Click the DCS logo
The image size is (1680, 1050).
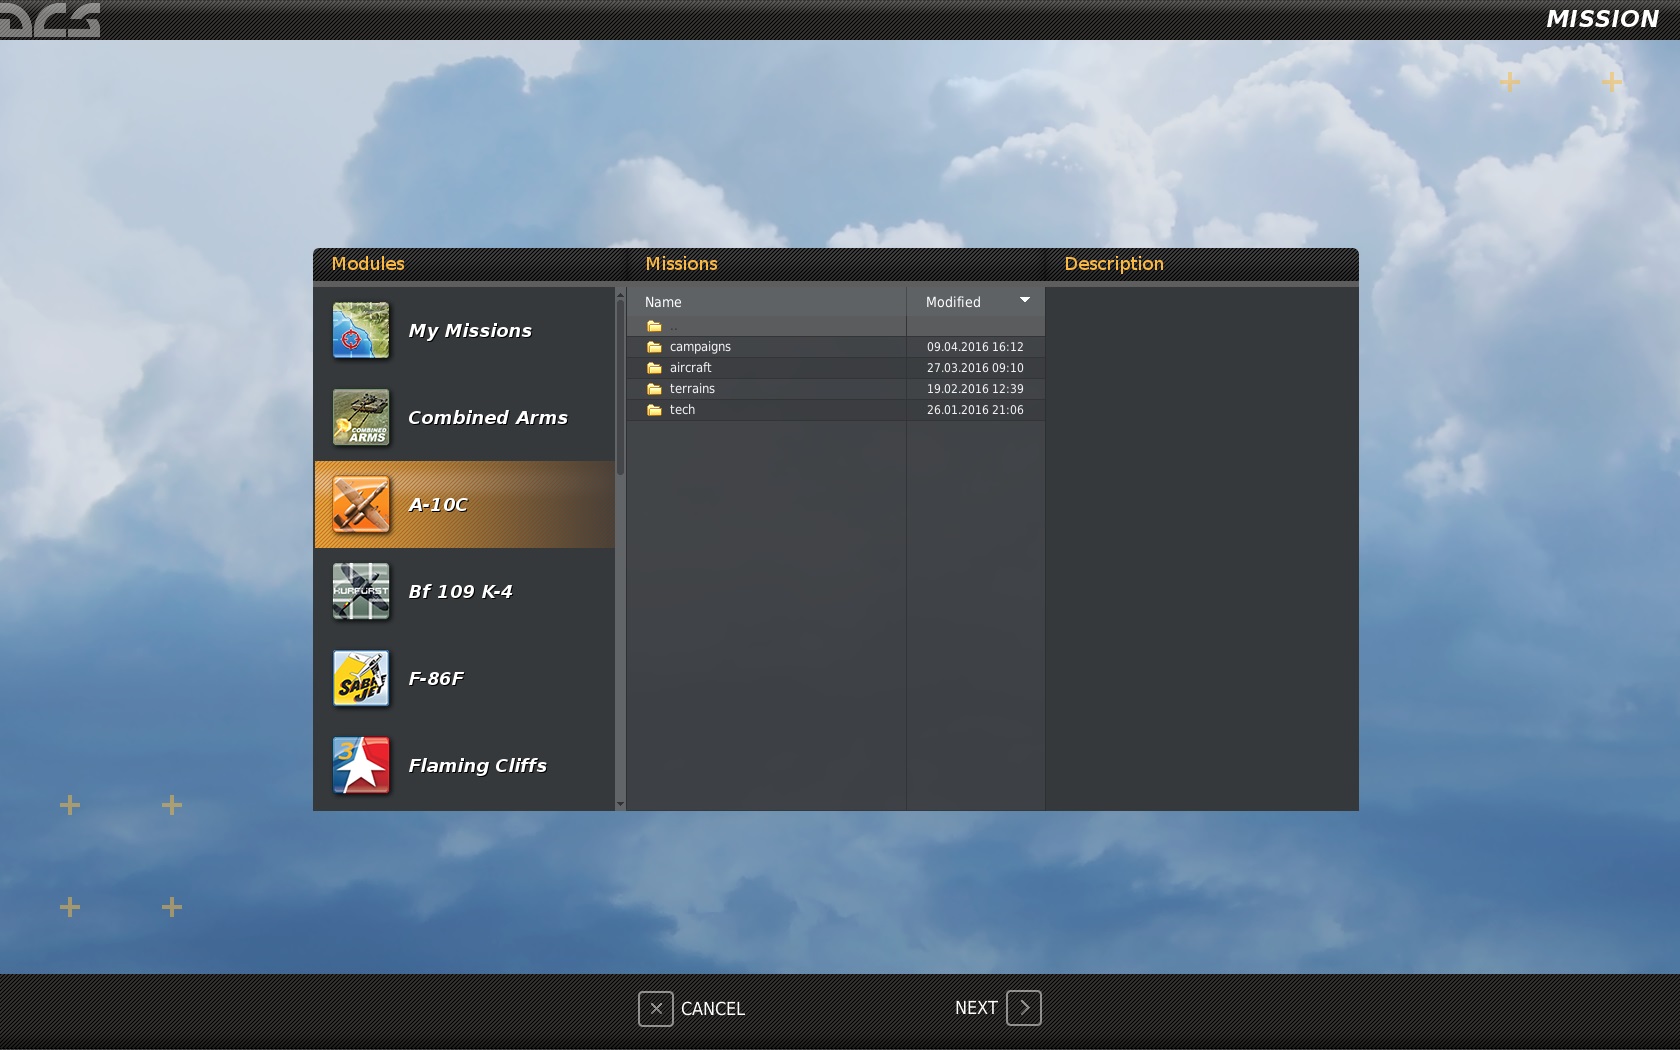50,19
